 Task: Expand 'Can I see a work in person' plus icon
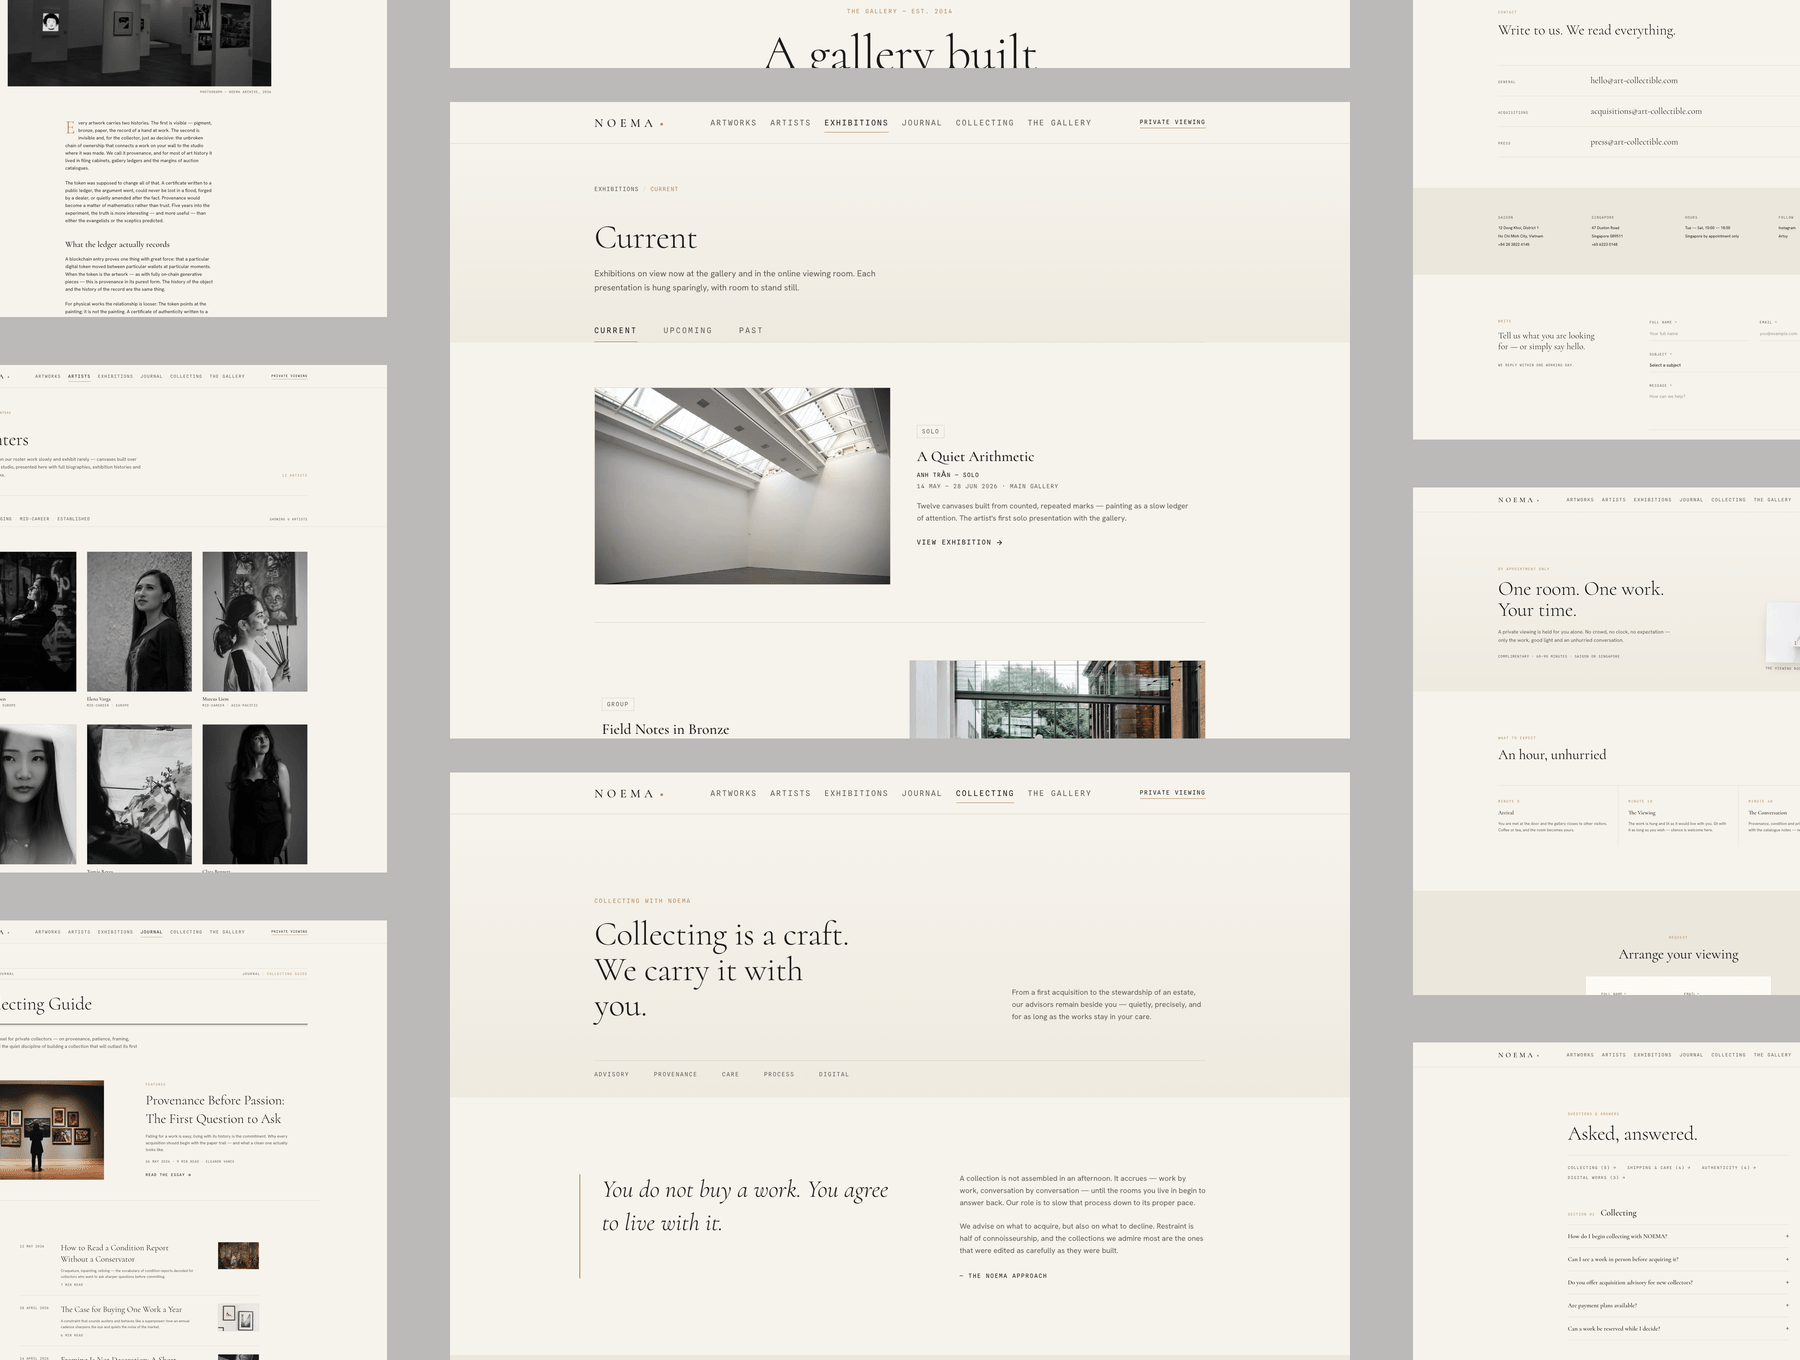pos(1787,1259)
